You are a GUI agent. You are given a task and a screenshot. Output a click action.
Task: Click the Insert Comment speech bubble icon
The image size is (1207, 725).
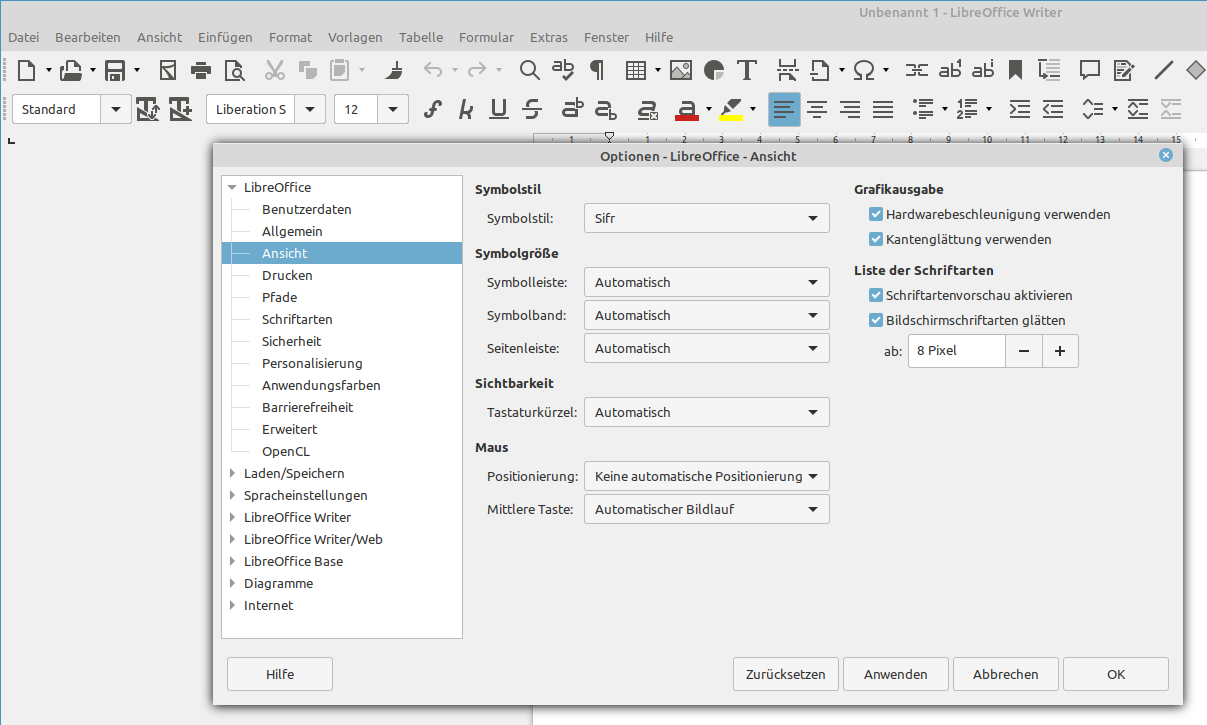(x=1090, y=70)
